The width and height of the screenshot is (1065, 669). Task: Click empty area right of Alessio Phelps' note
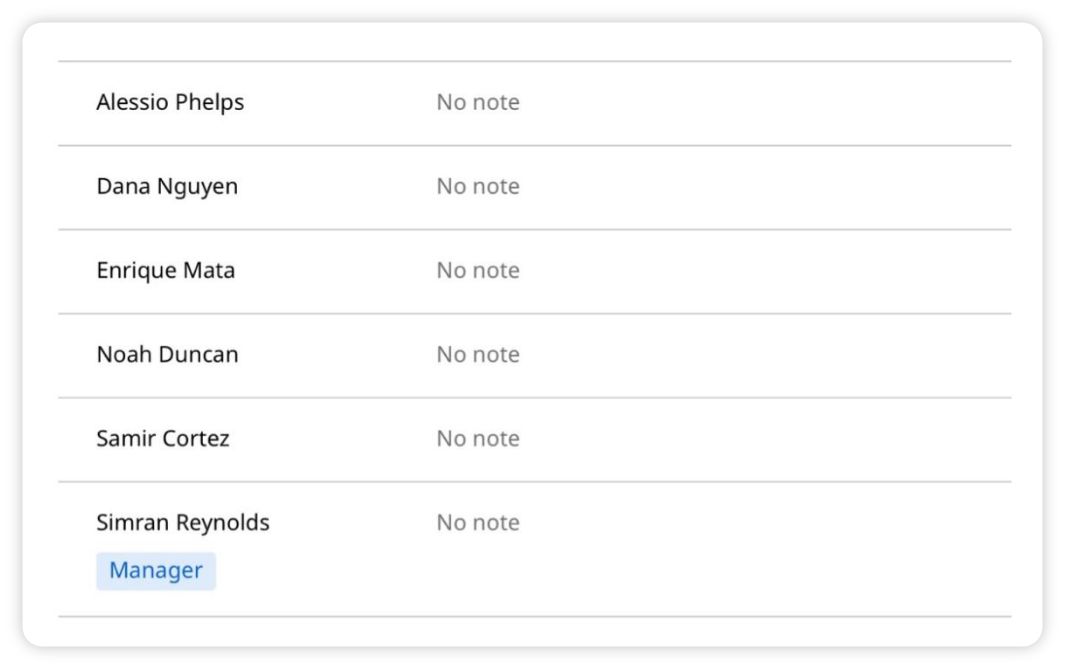click(x=765, y=103)
